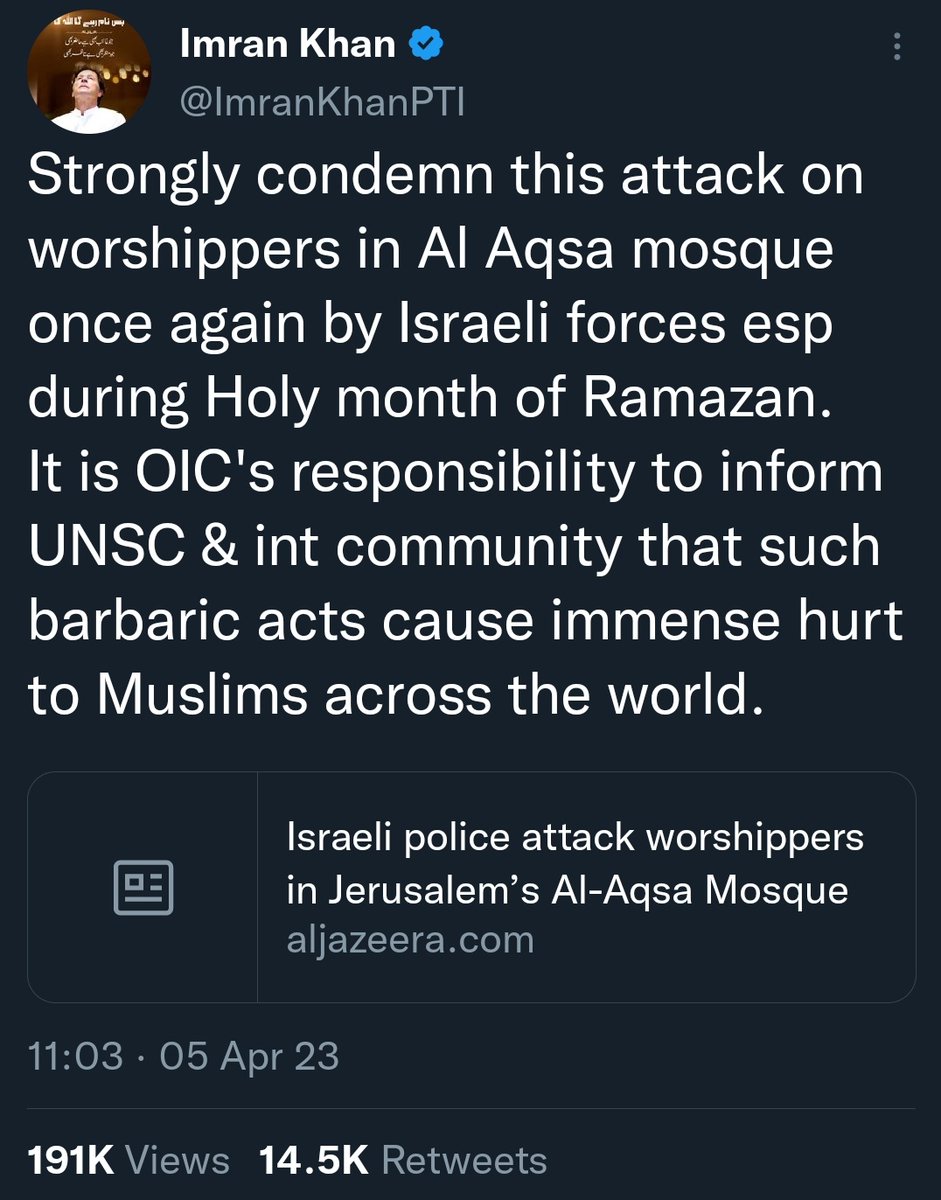Open the Retweets label
This screenshot has height=1200, width=941.
click(x=465, y=1160)
